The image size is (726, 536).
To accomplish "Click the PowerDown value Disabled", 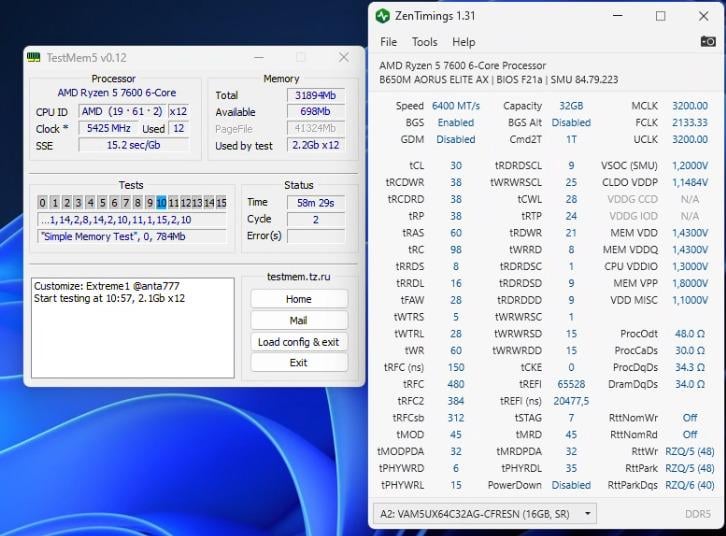I will pos(571,485).
